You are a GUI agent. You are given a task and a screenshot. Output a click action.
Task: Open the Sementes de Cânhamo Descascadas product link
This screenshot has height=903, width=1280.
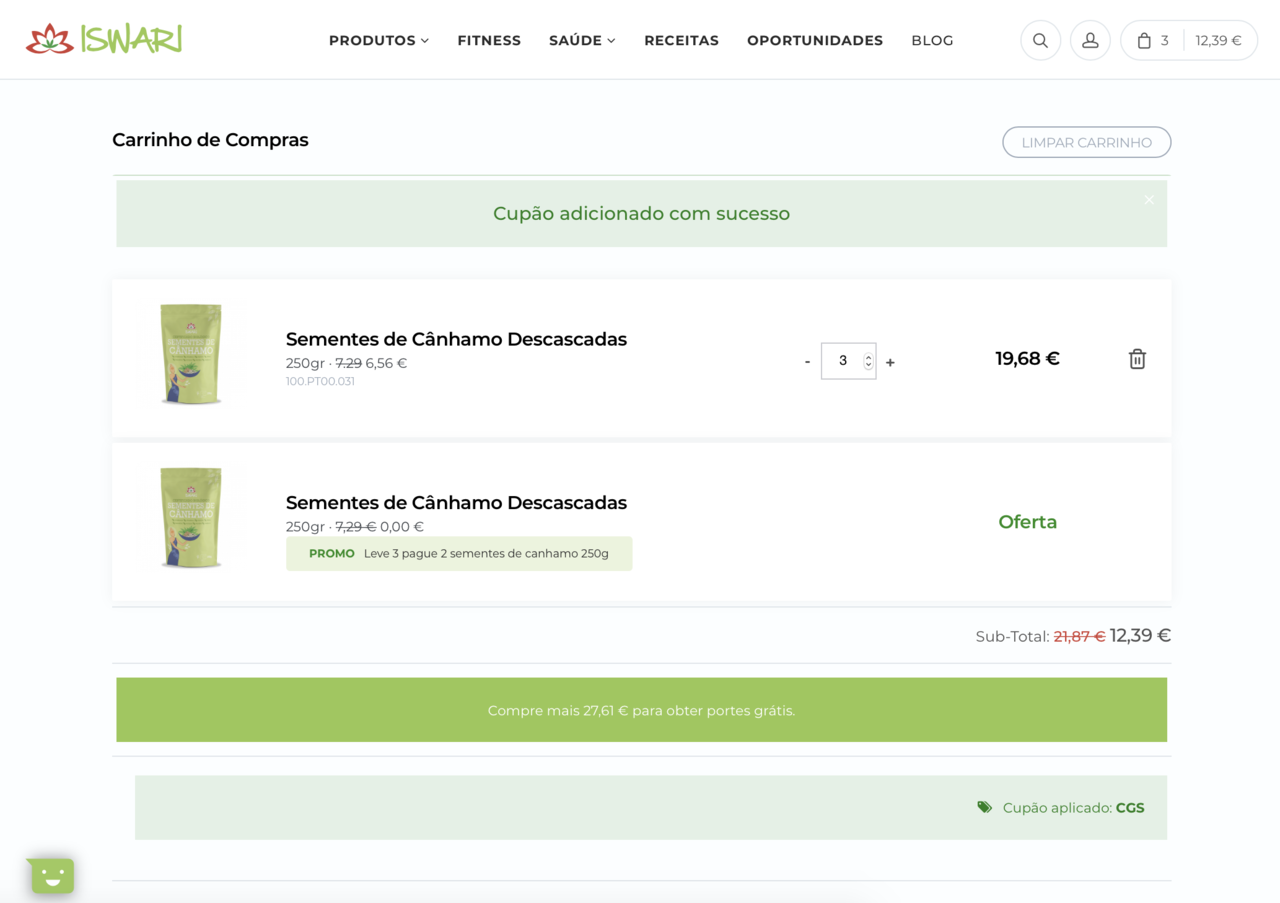pos(456,339)
